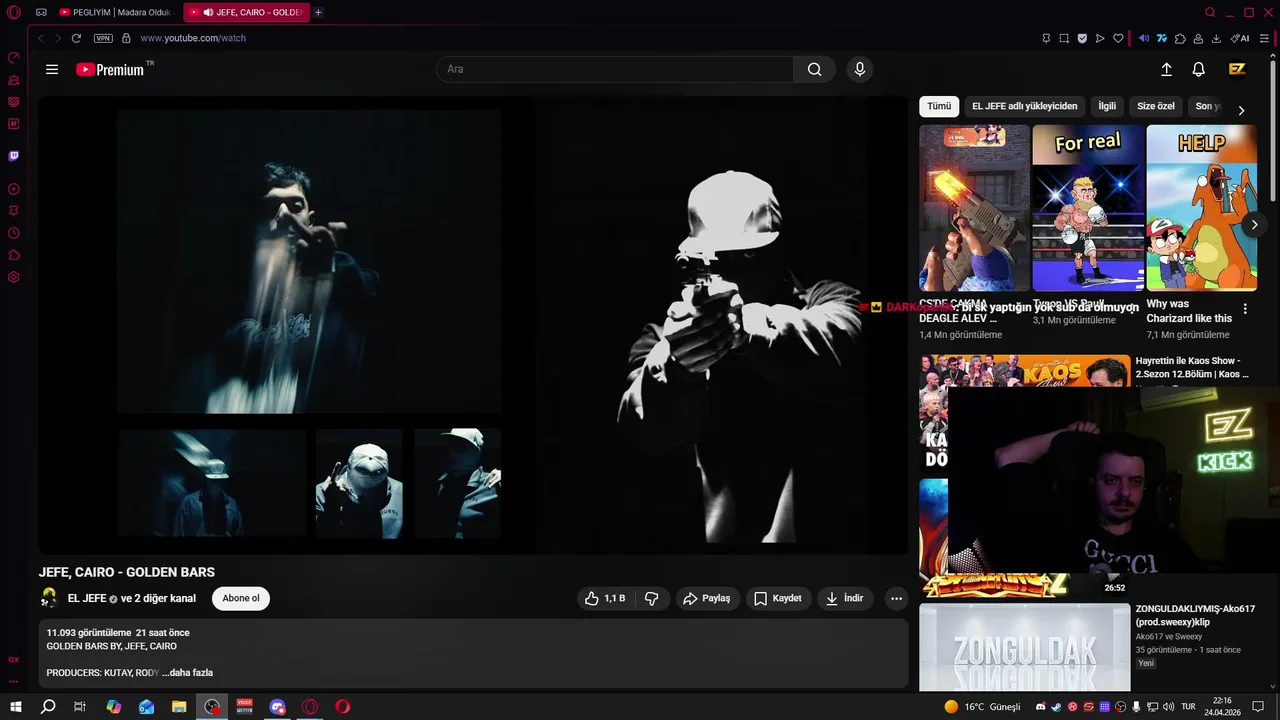Open Windows taskbar search
Image resolution: width=1280 pixels, height=720 pixels.
[48, 706]
